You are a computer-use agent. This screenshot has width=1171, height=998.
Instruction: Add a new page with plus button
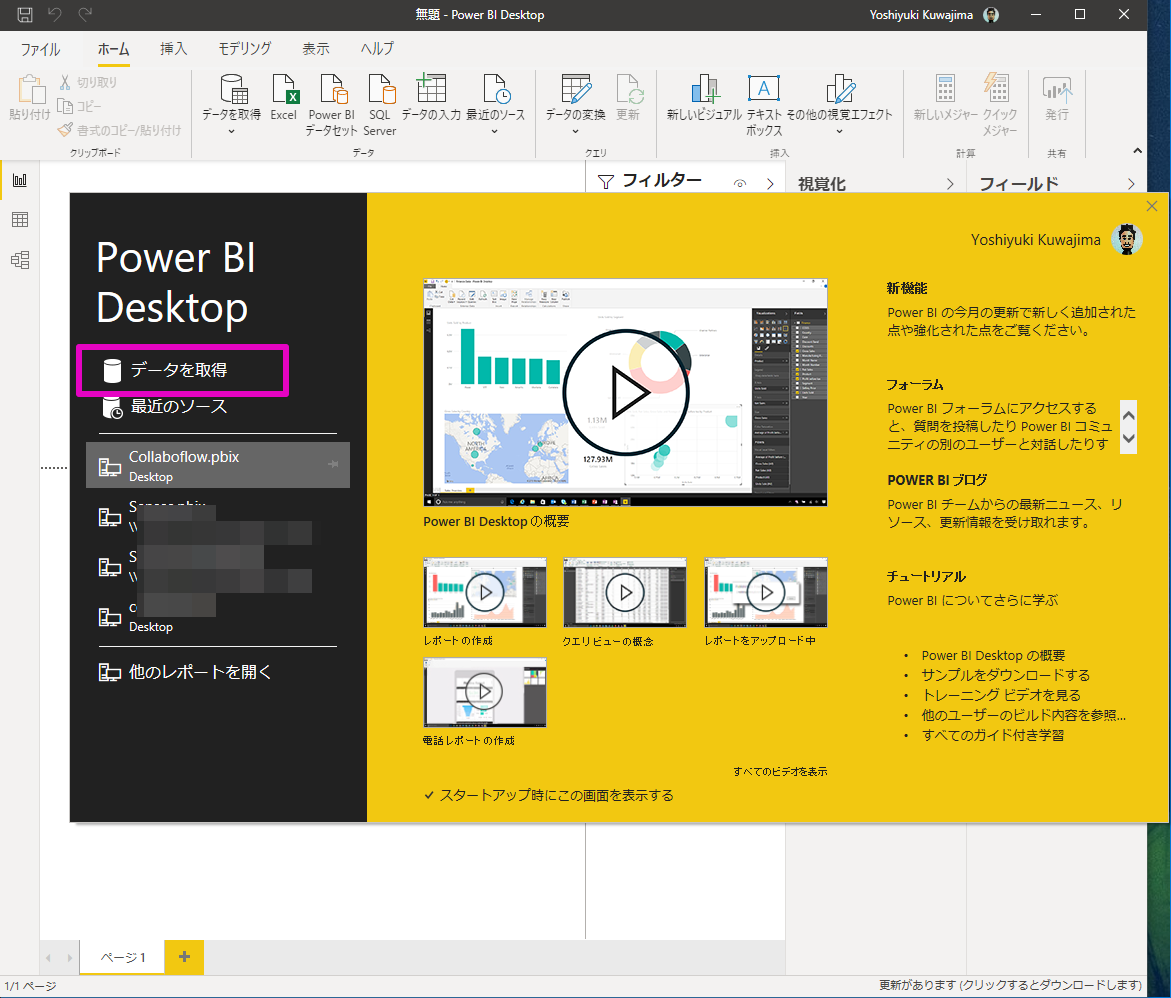[x=184, y=957]
